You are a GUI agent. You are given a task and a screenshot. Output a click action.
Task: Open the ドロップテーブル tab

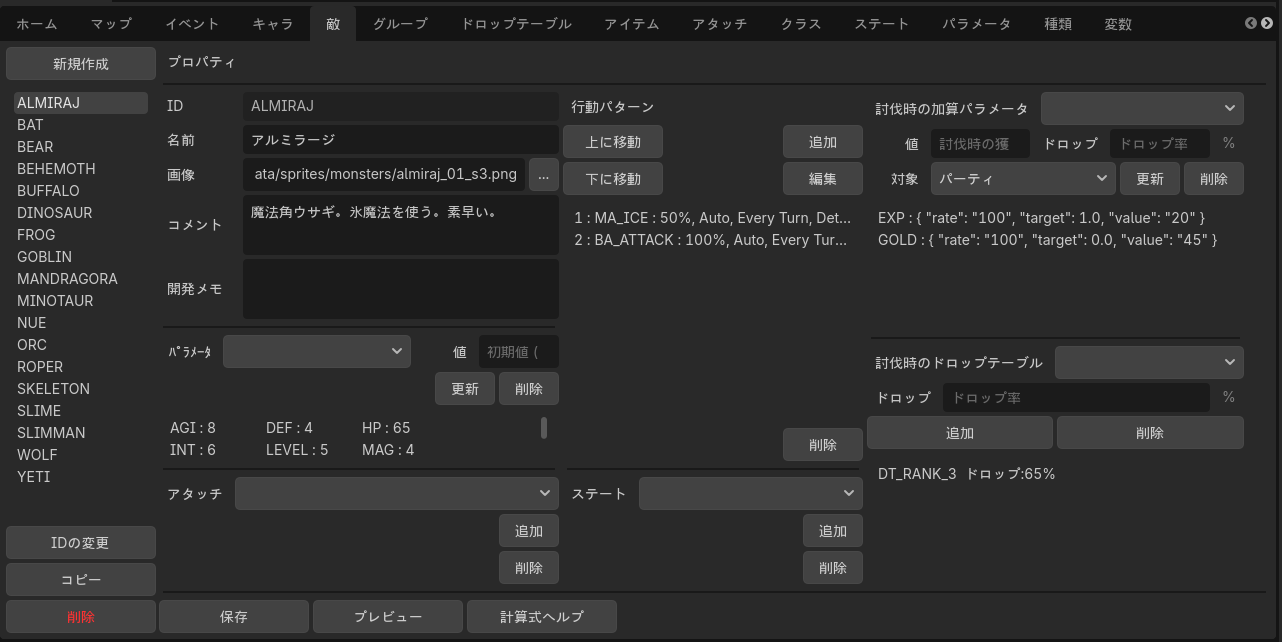(516, 24)
